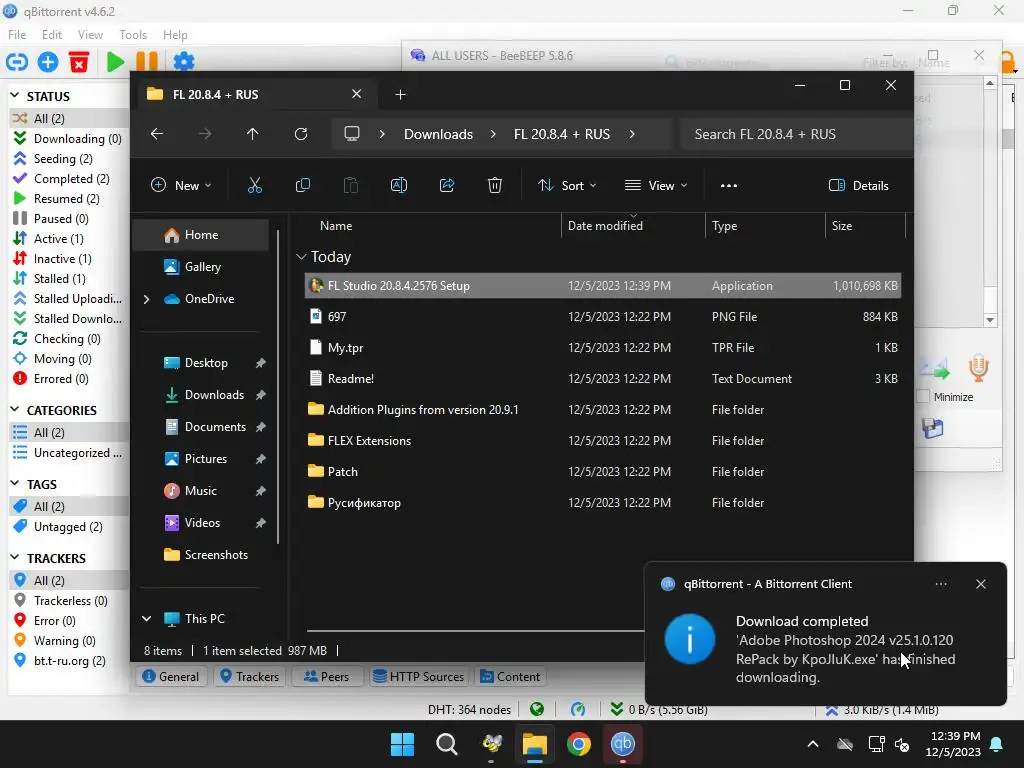Open the qBittorrent Edit menu

(52, 35)
